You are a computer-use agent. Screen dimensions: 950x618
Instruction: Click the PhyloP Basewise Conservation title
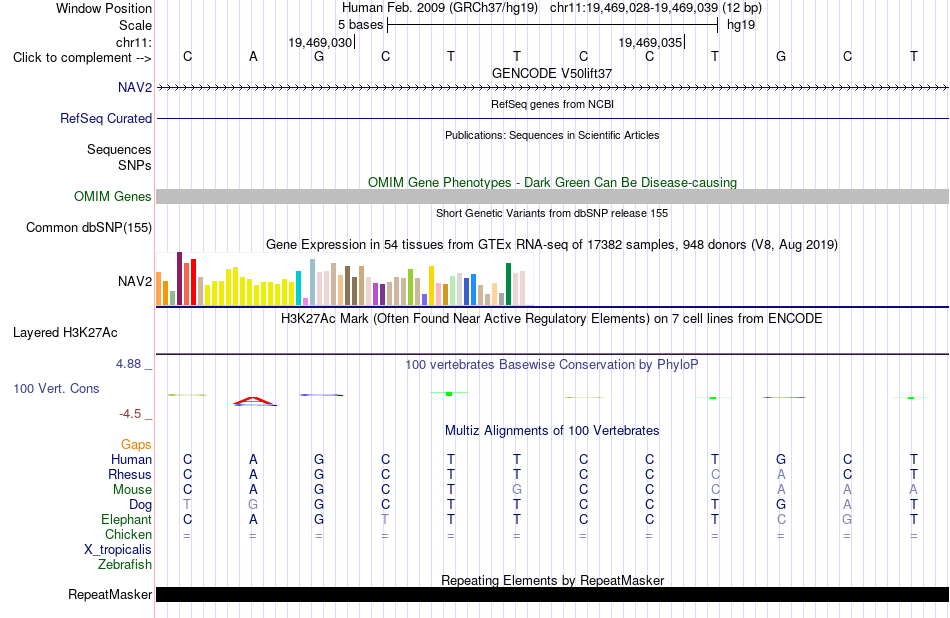click(552, 365)
